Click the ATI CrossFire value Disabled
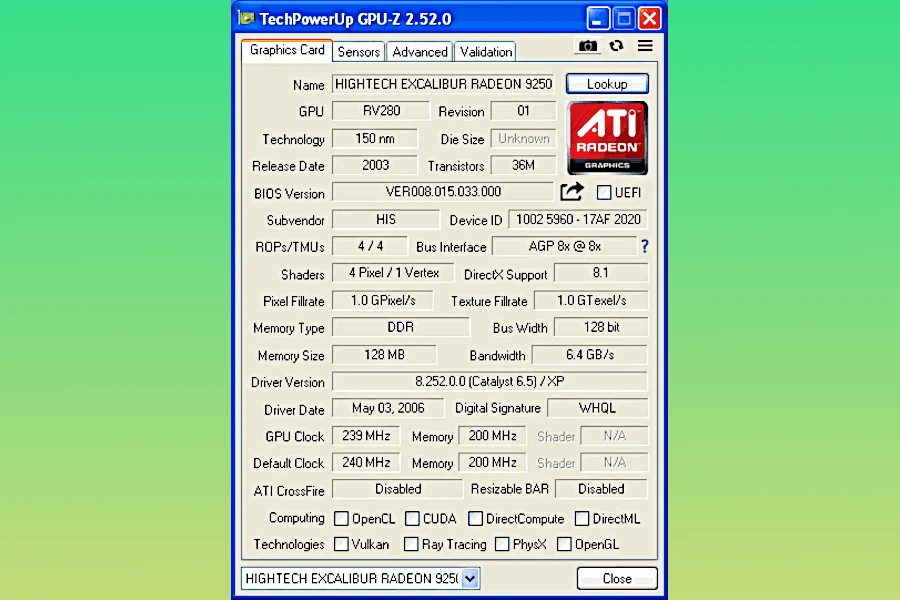Screen dimensions: 900x600 [x=398, y=489]
